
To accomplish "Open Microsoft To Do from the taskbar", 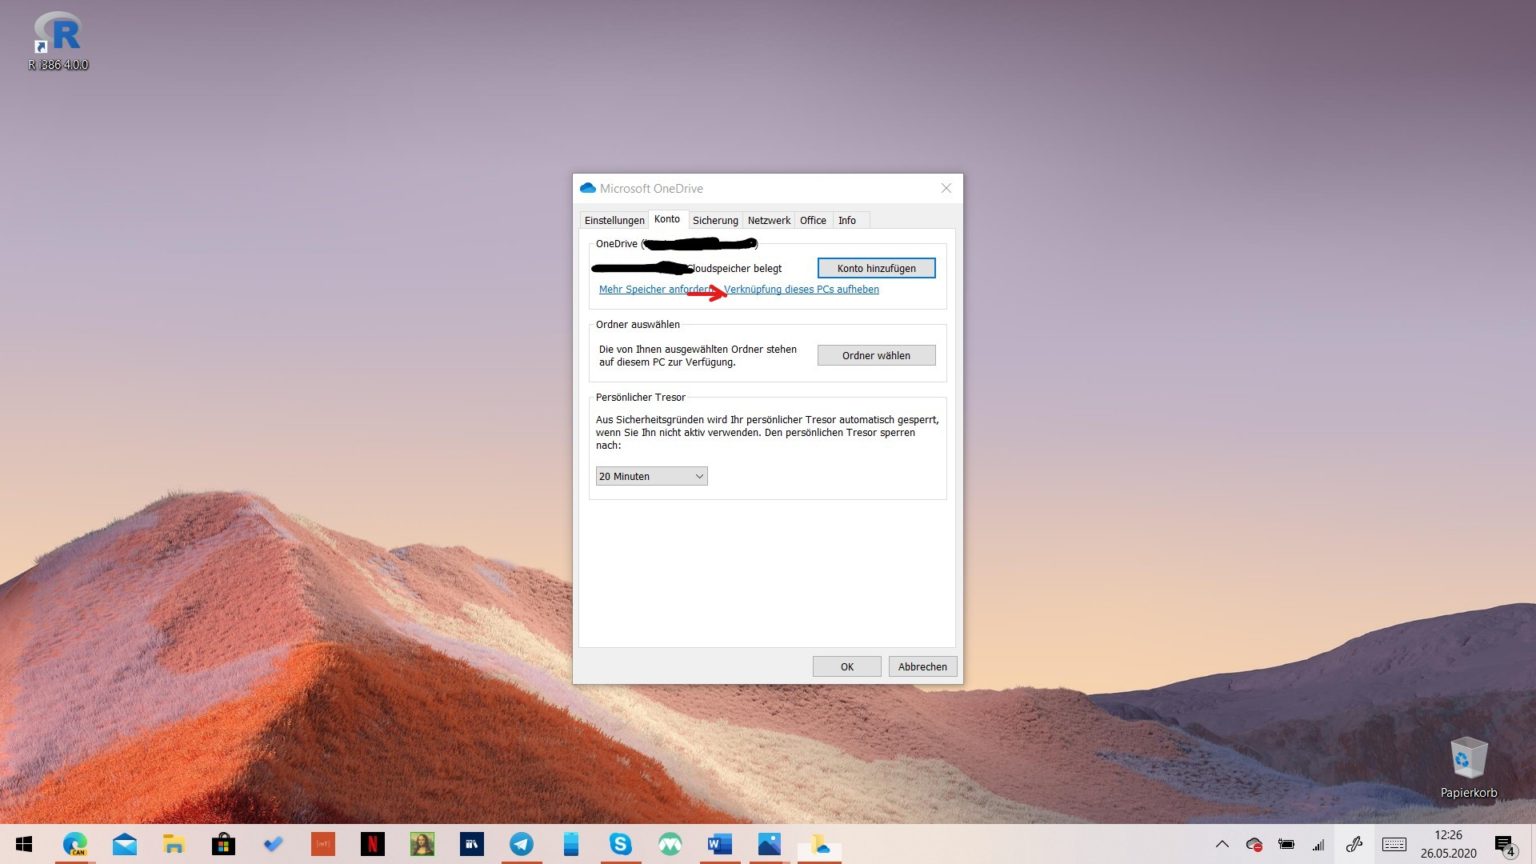I will (x=271, y=844).
